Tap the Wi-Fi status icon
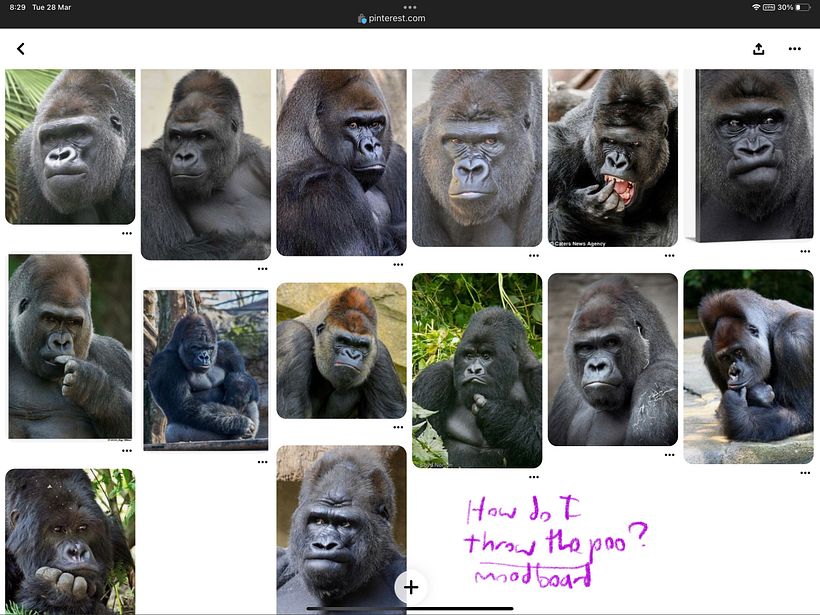The width and height of the screenshot is (820, 615). pos(756,7)
